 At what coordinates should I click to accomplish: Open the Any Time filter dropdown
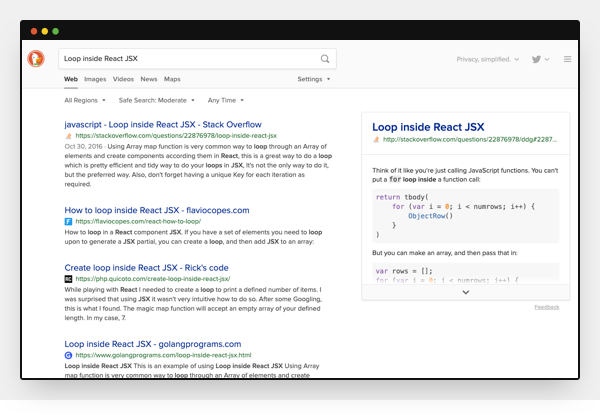(226, 100)
